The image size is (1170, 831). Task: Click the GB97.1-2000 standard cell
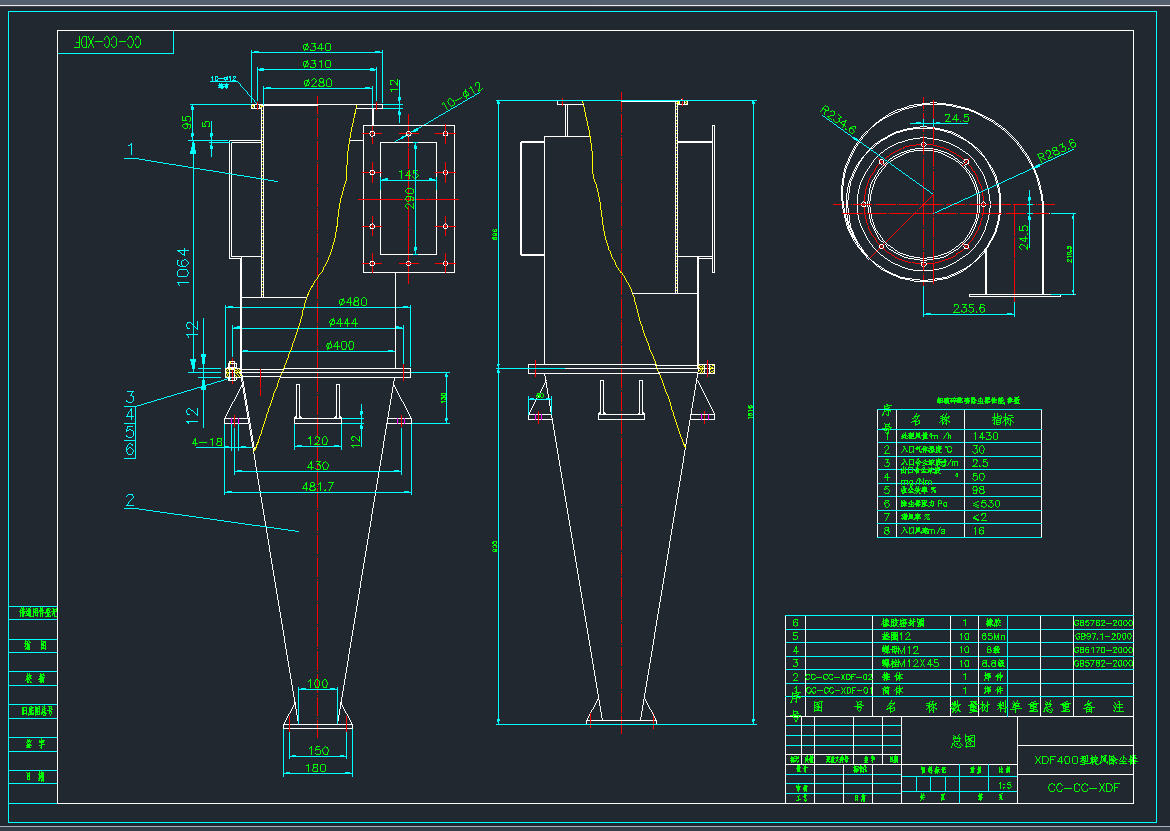1103,636
